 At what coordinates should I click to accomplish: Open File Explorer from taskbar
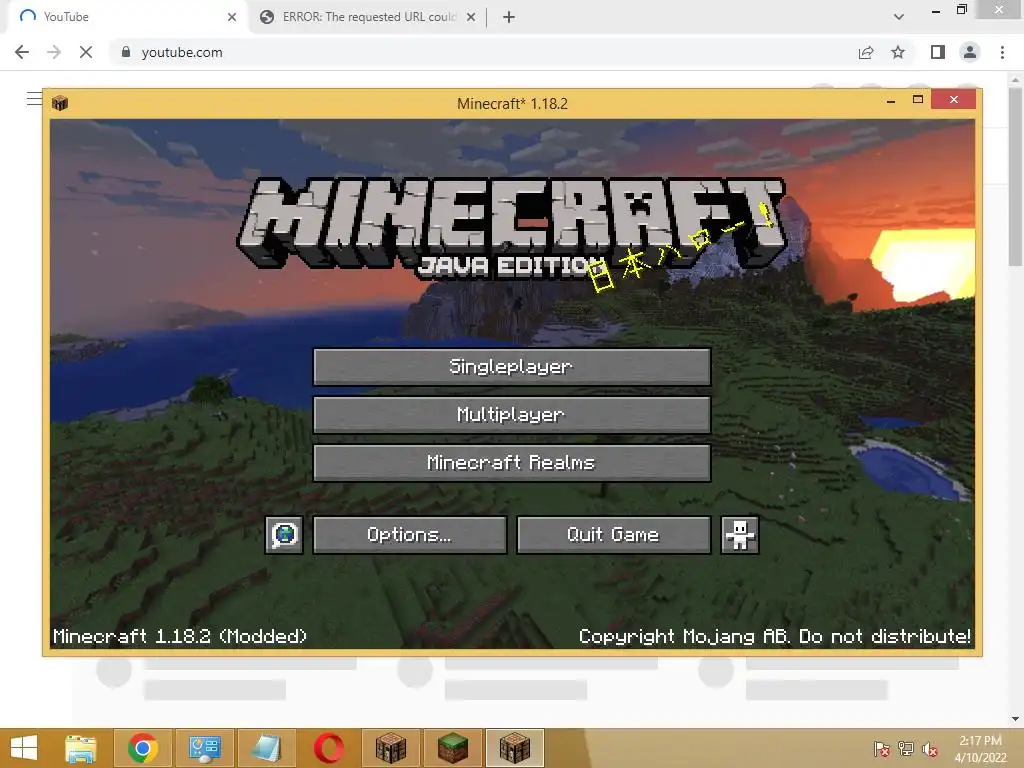[x=81, y=748]
